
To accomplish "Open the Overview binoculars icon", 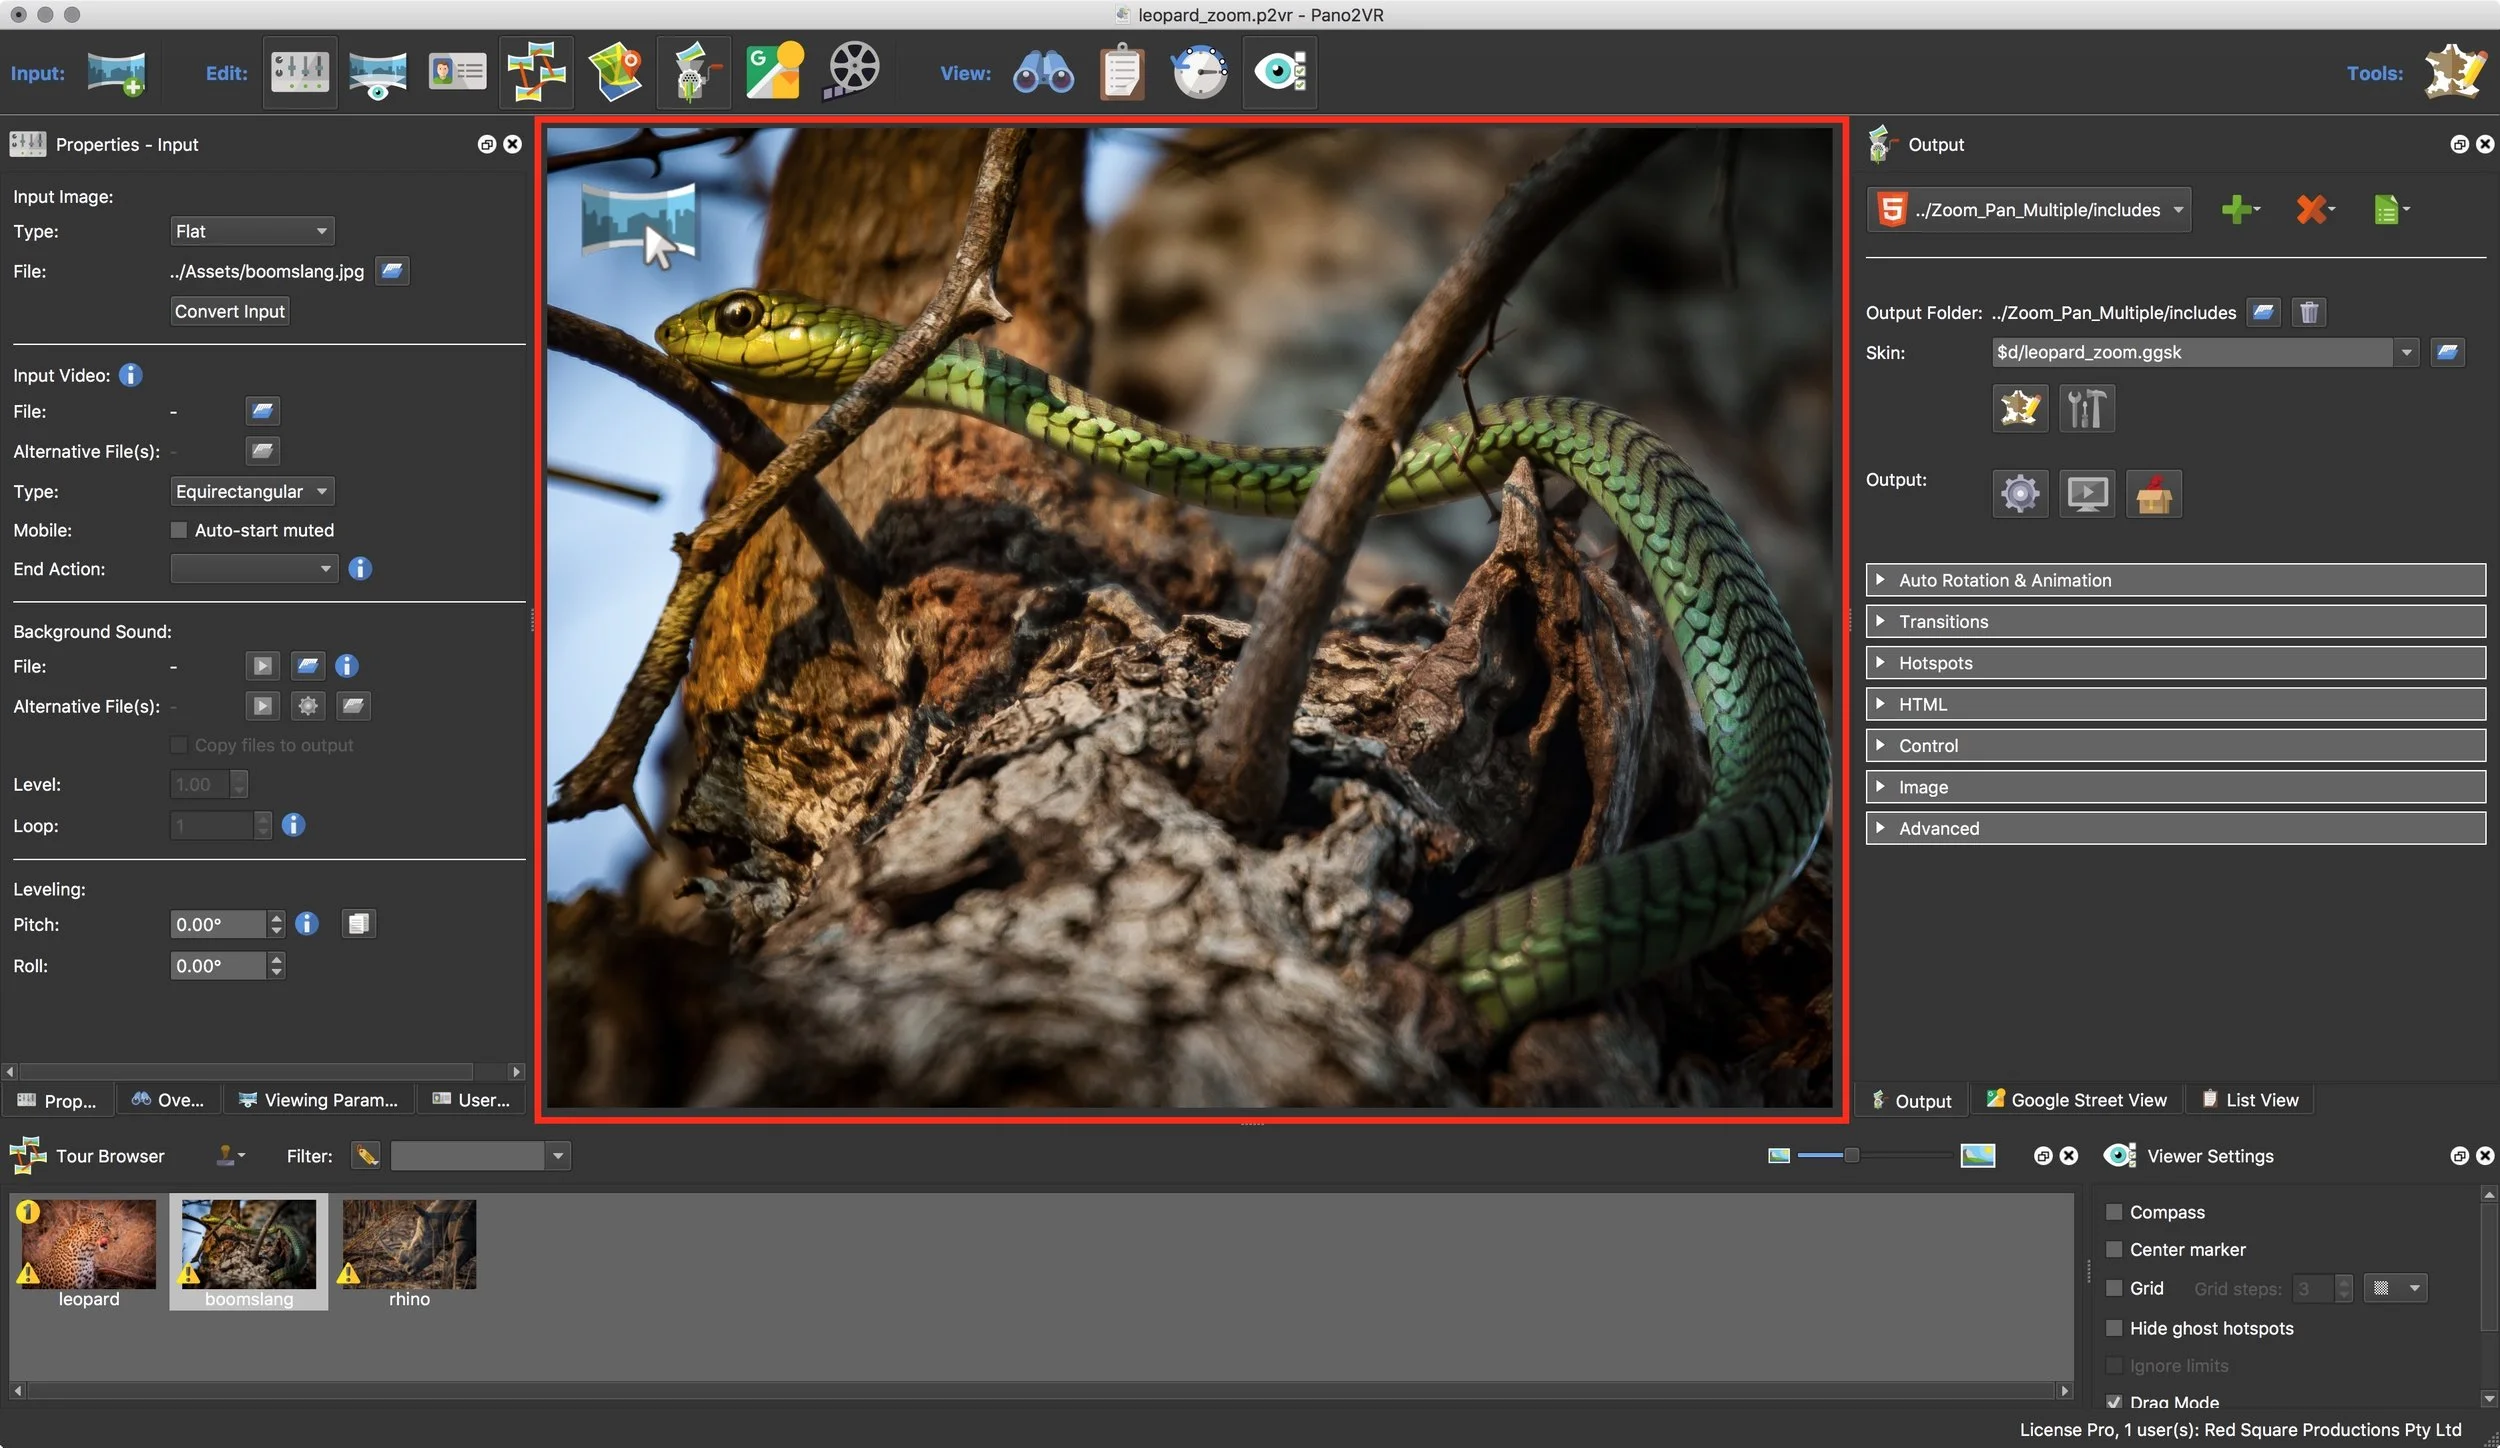I will click(1043, 73).
